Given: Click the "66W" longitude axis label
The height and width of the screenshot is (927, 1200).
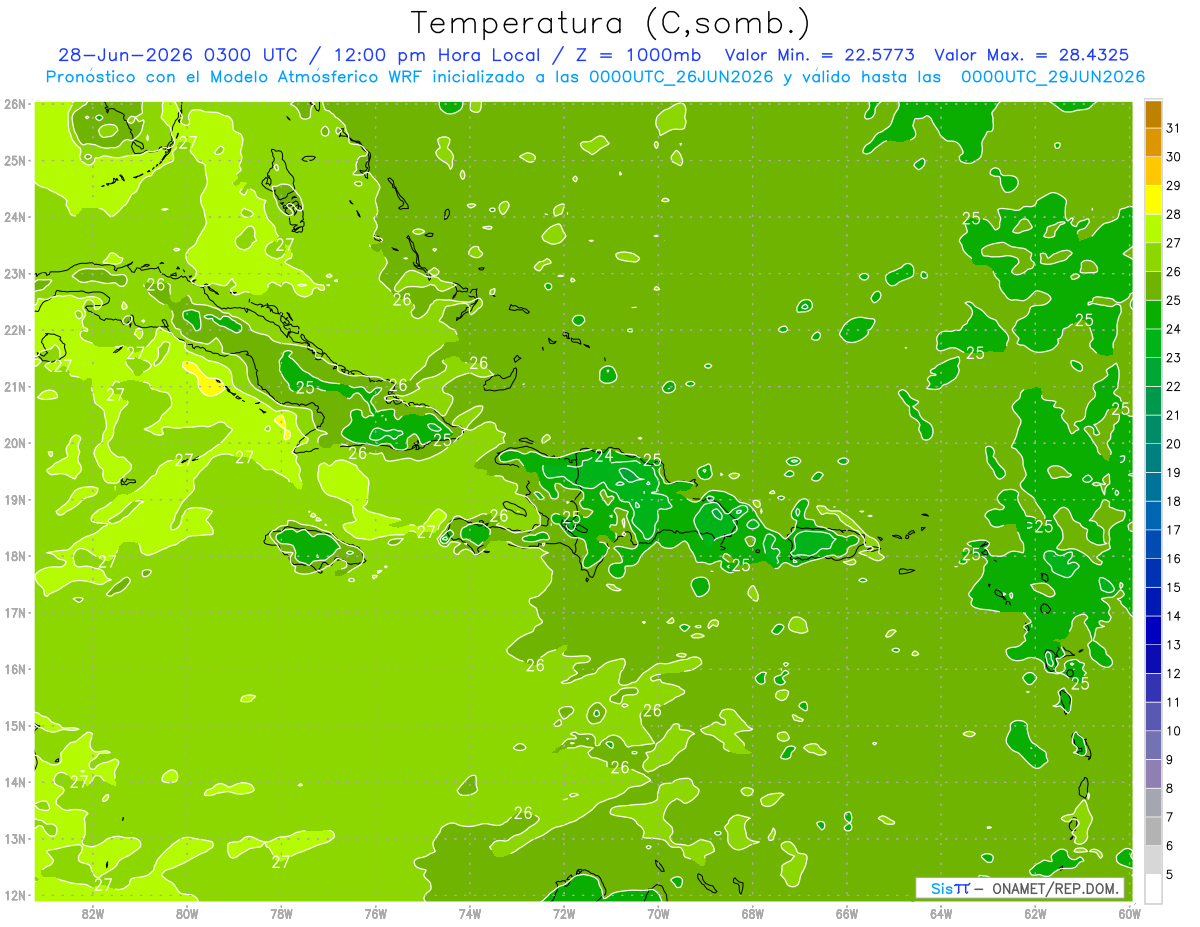Looking at the screenshot, I should (x=847, y=913).
